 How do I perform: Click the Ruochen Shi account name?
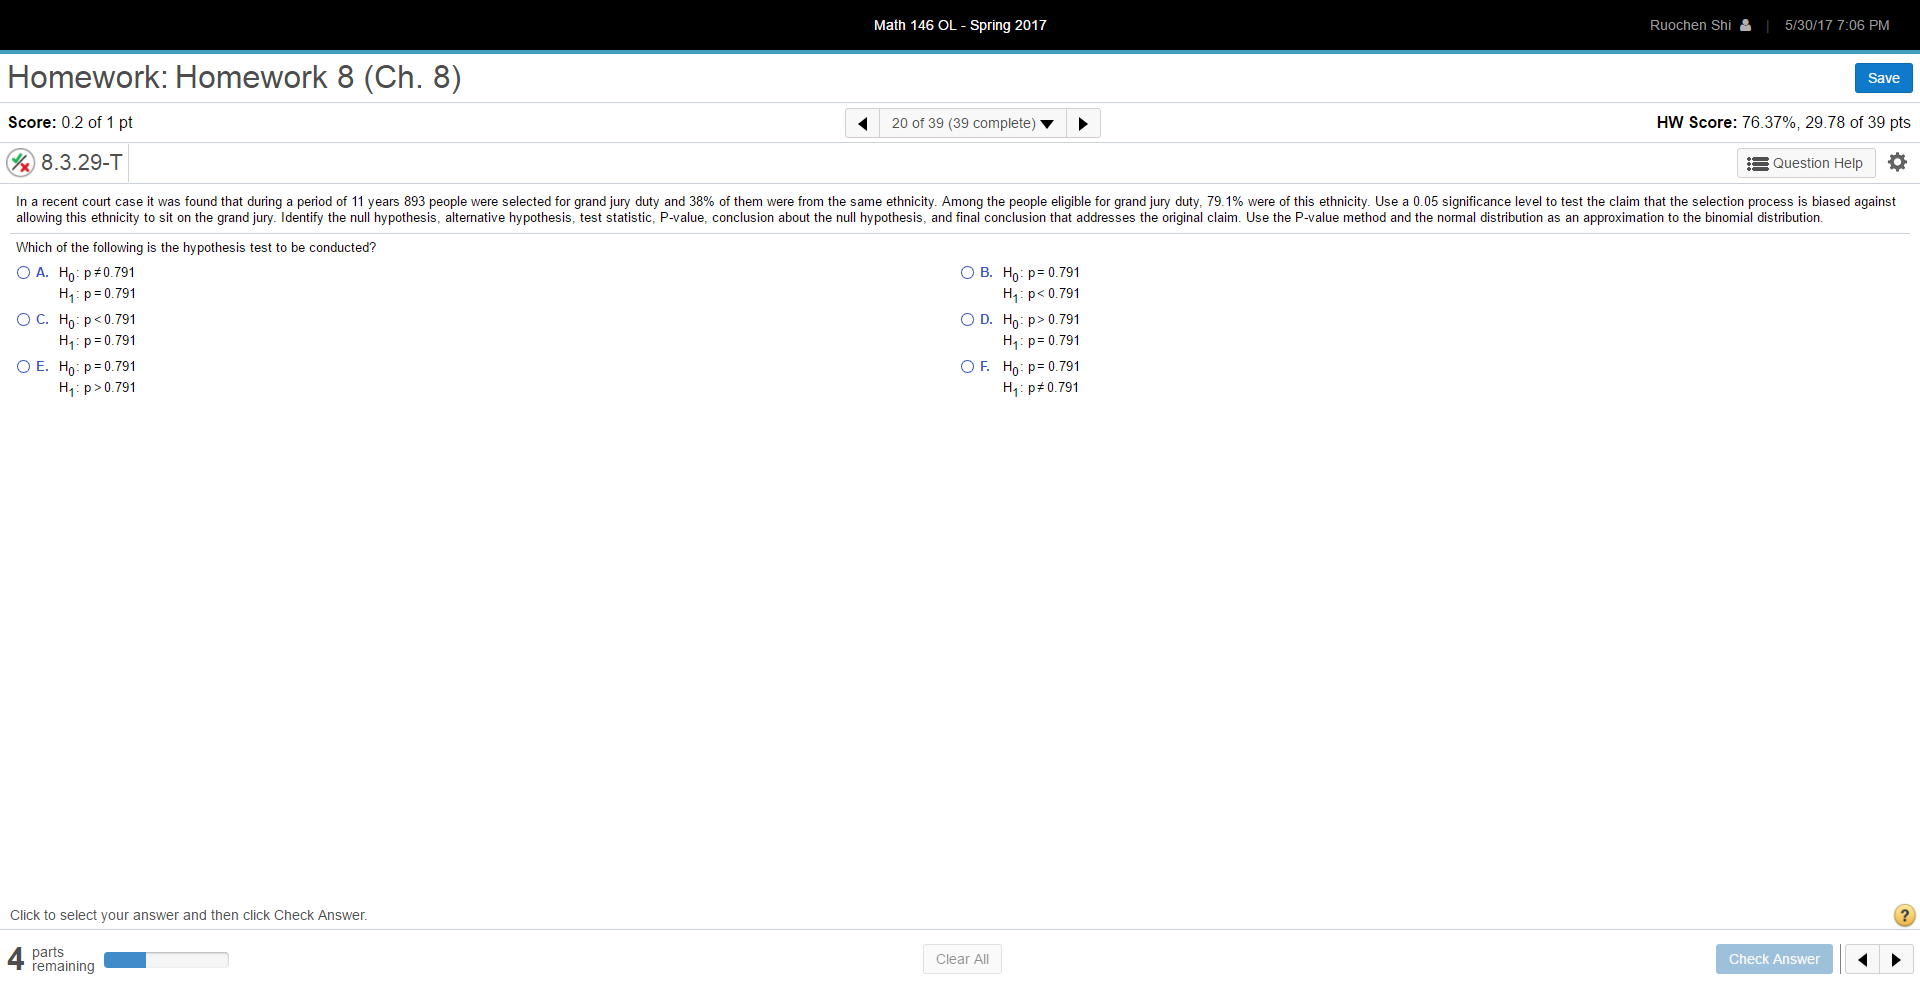pyautogui.click(x=1690, y=25)
